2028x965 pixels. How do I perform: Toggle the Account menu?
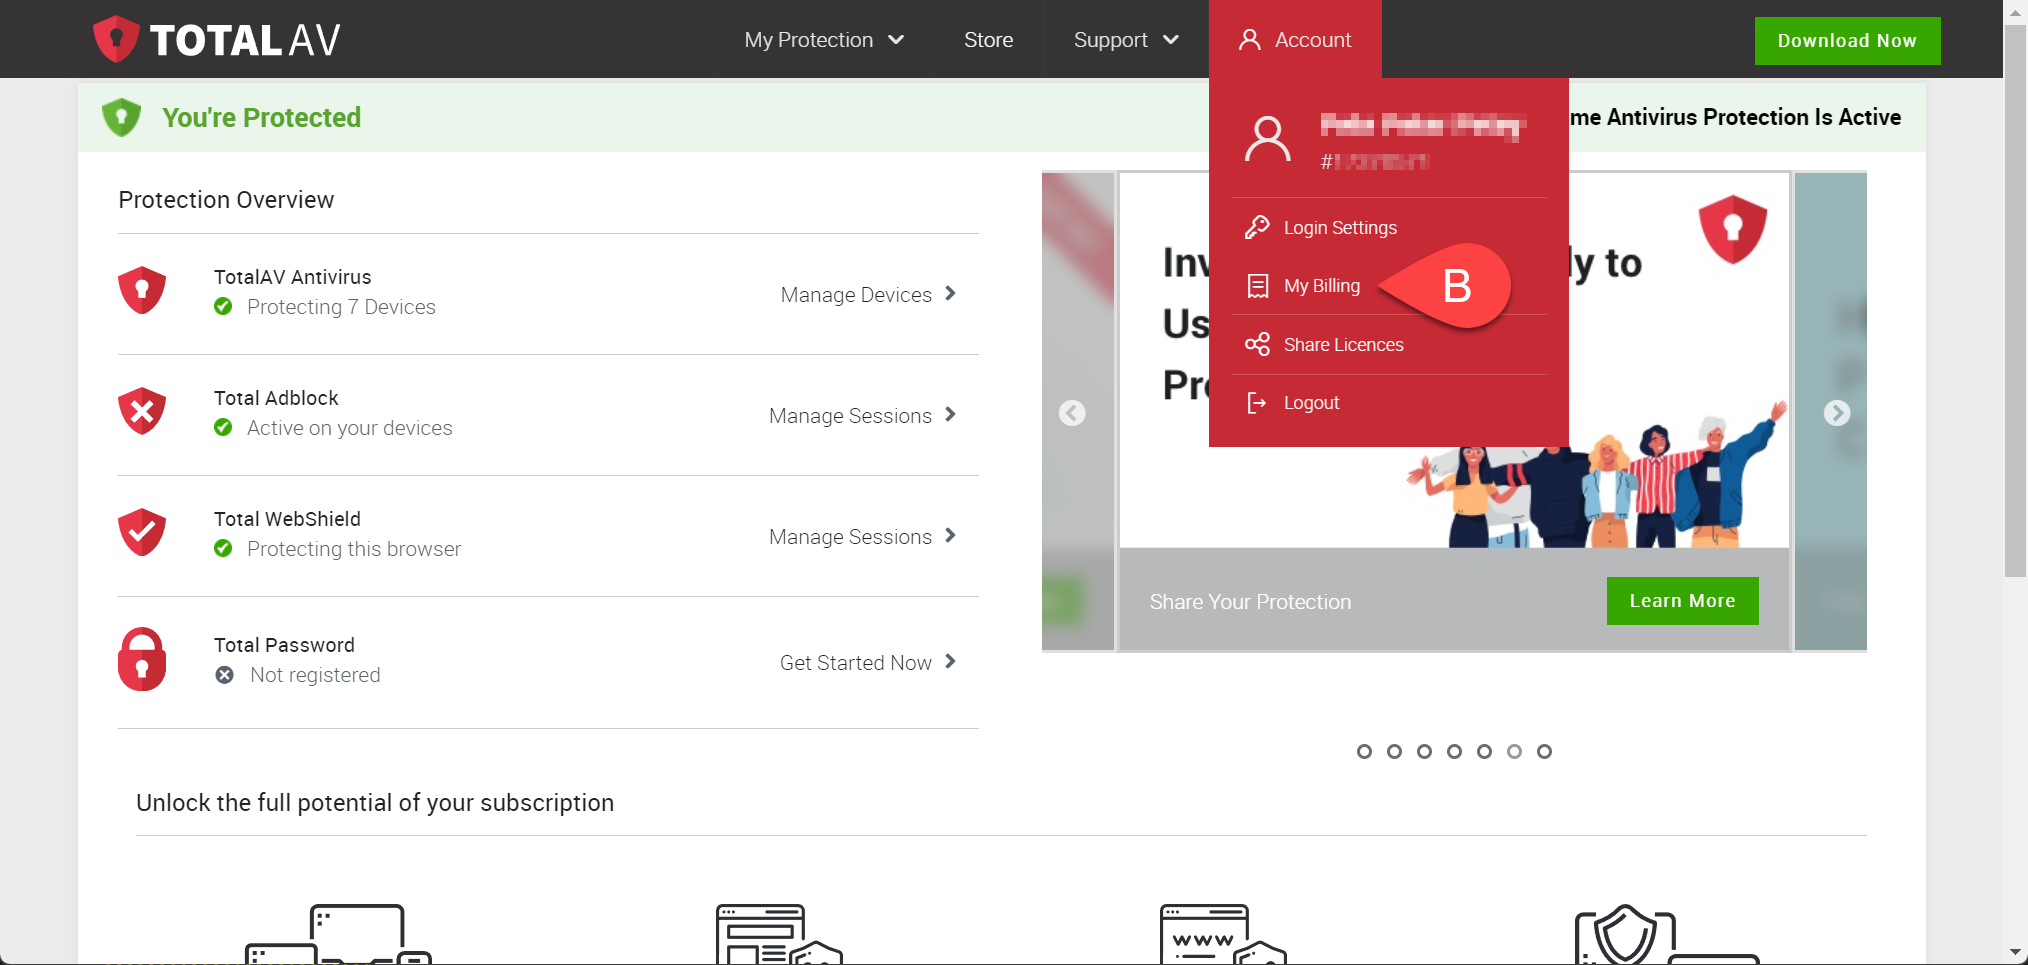tap(1295, 39)
